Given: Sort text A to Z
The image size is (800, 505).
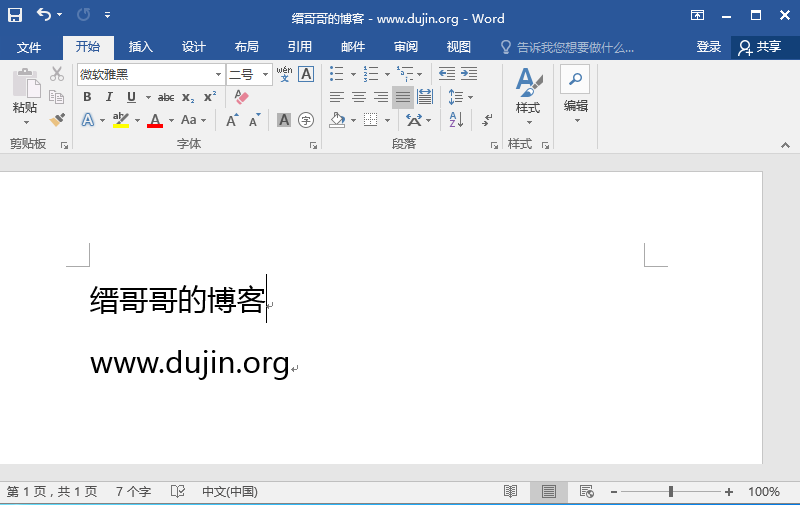Looking at the screenshot, I should tap(456, 120).
